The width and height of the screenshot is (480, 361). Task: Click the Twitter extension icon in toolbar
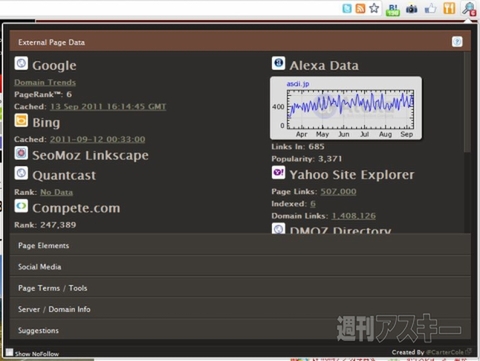(347, 8)
